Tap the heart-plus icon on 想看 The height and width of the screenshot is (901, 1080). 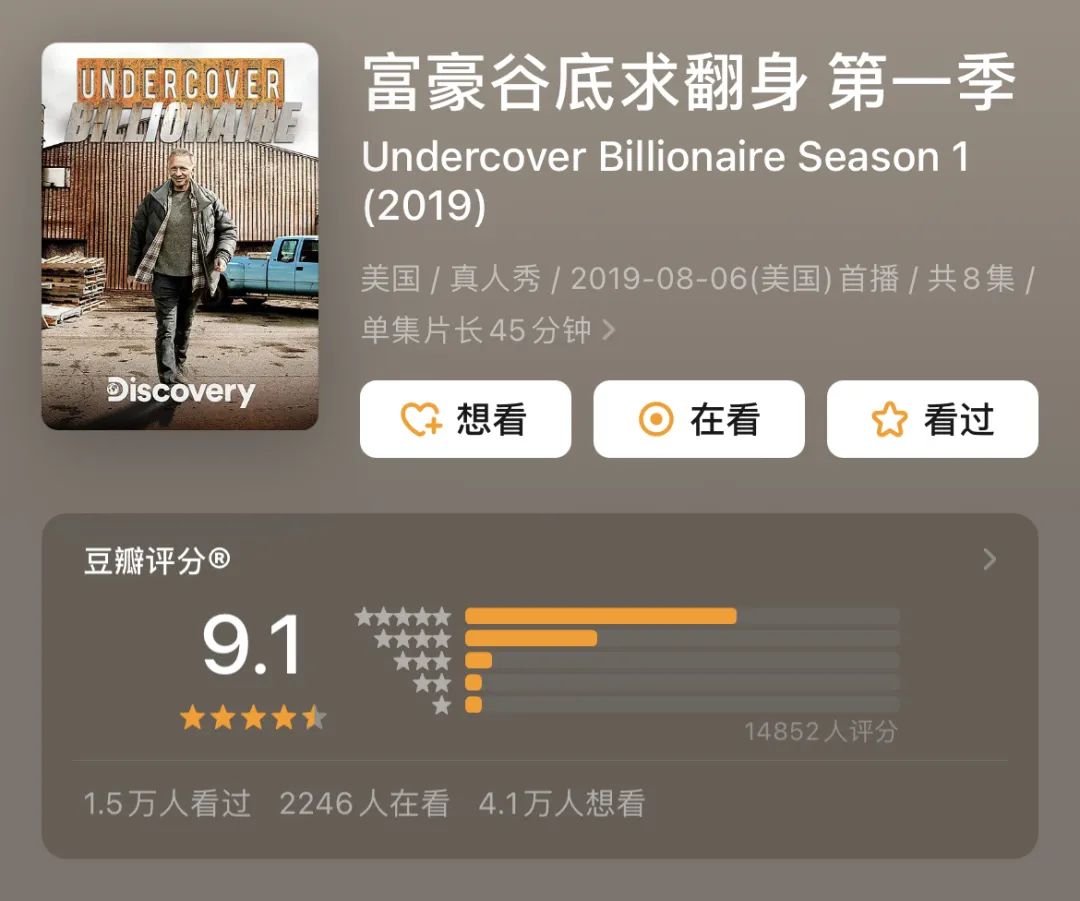[422, 419]
